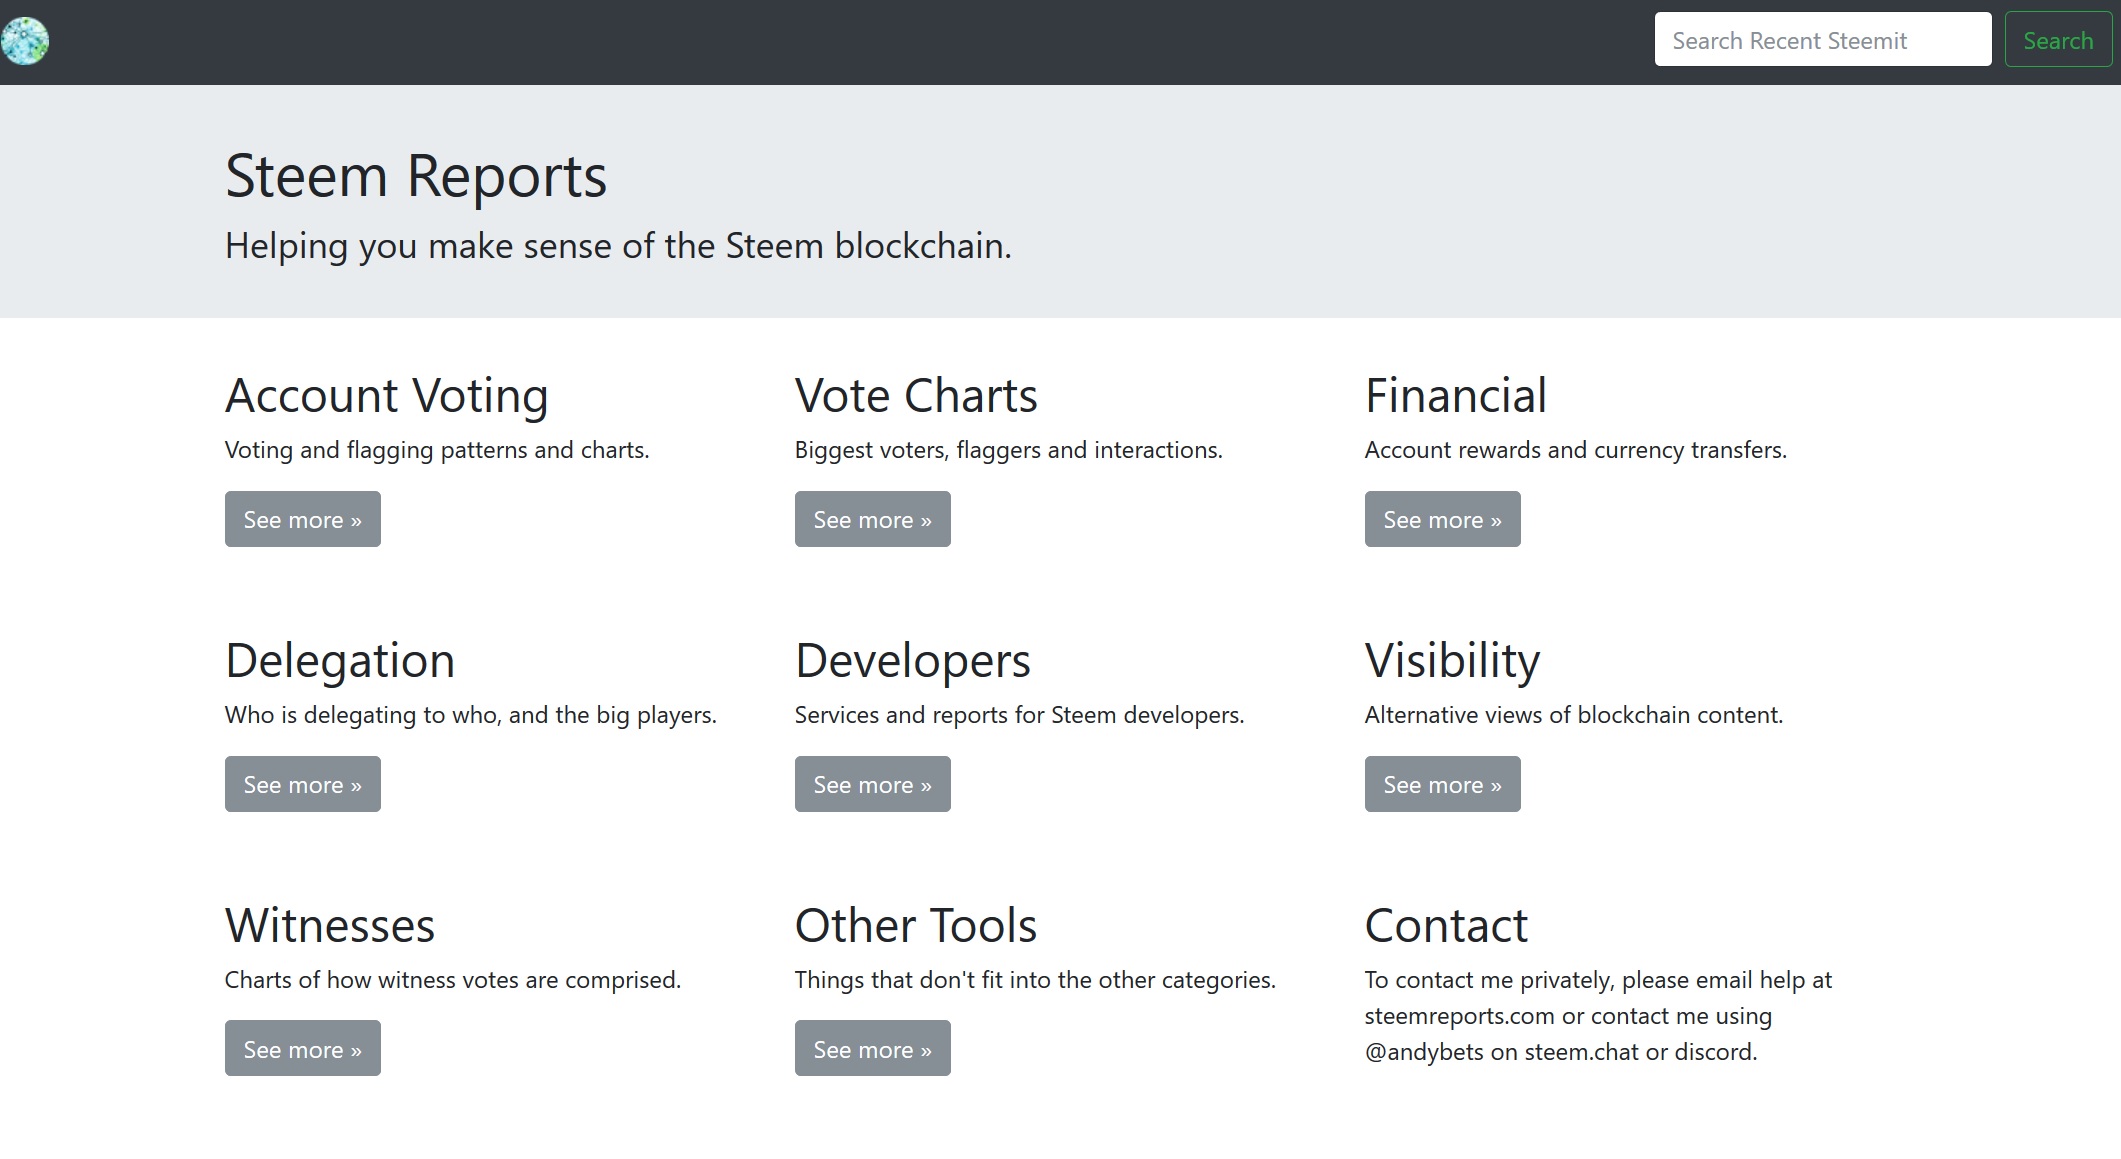Open See more under Witnesses
The width and height of the screenshot is (2121, 1159).
coord(303,1048)
